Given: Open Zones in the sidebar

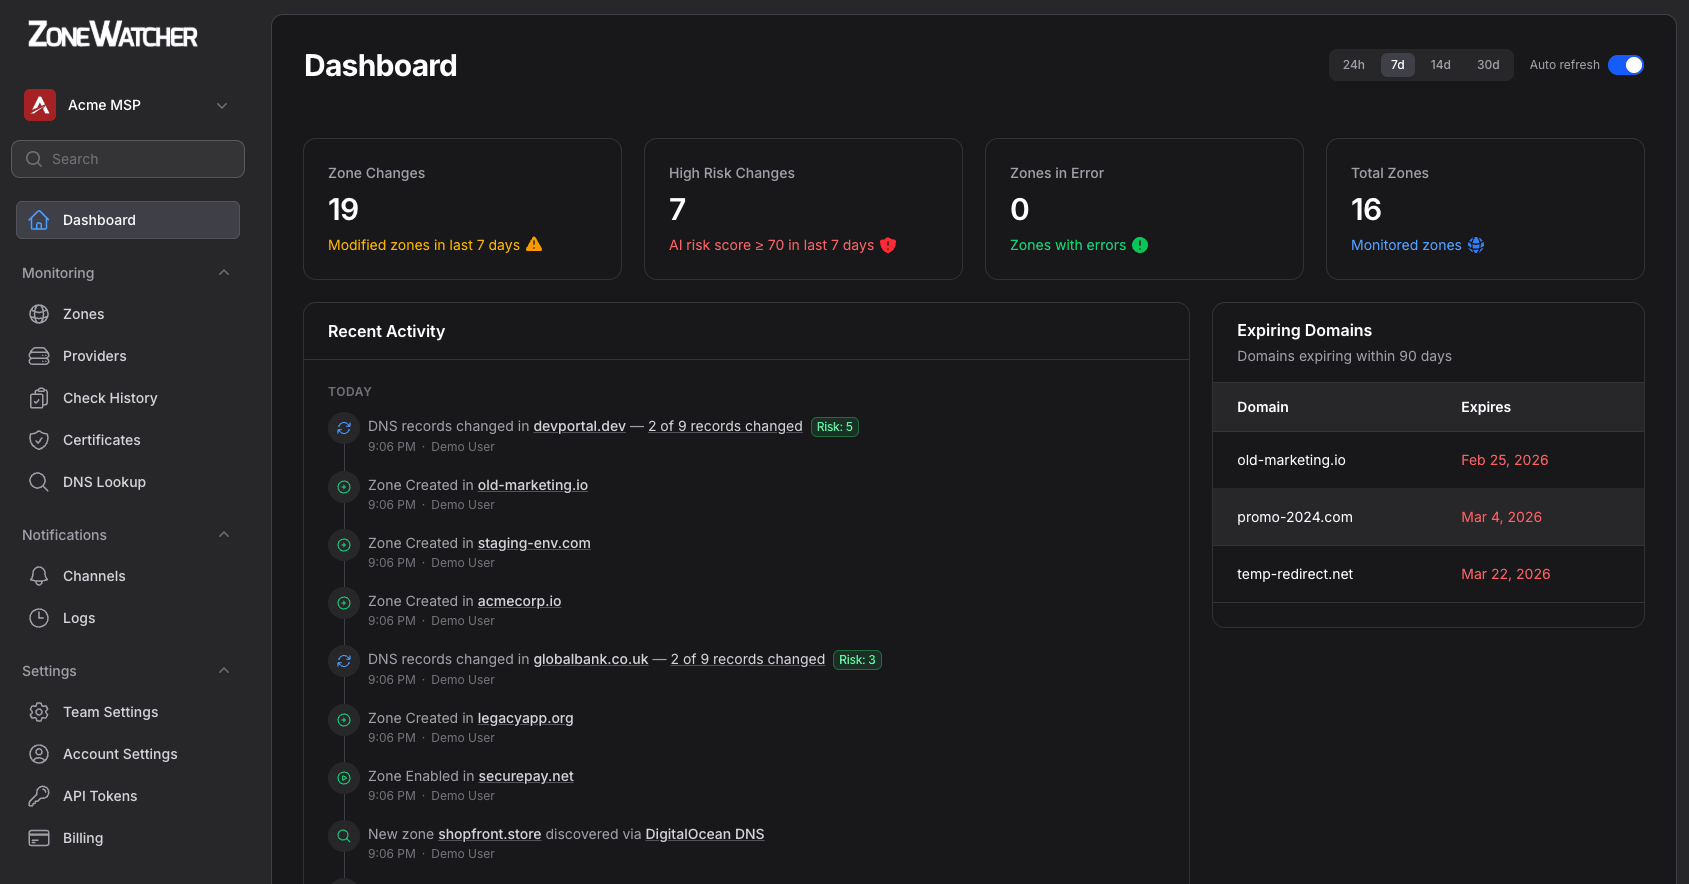Looking at the screenshot, I should coord(128,314).
